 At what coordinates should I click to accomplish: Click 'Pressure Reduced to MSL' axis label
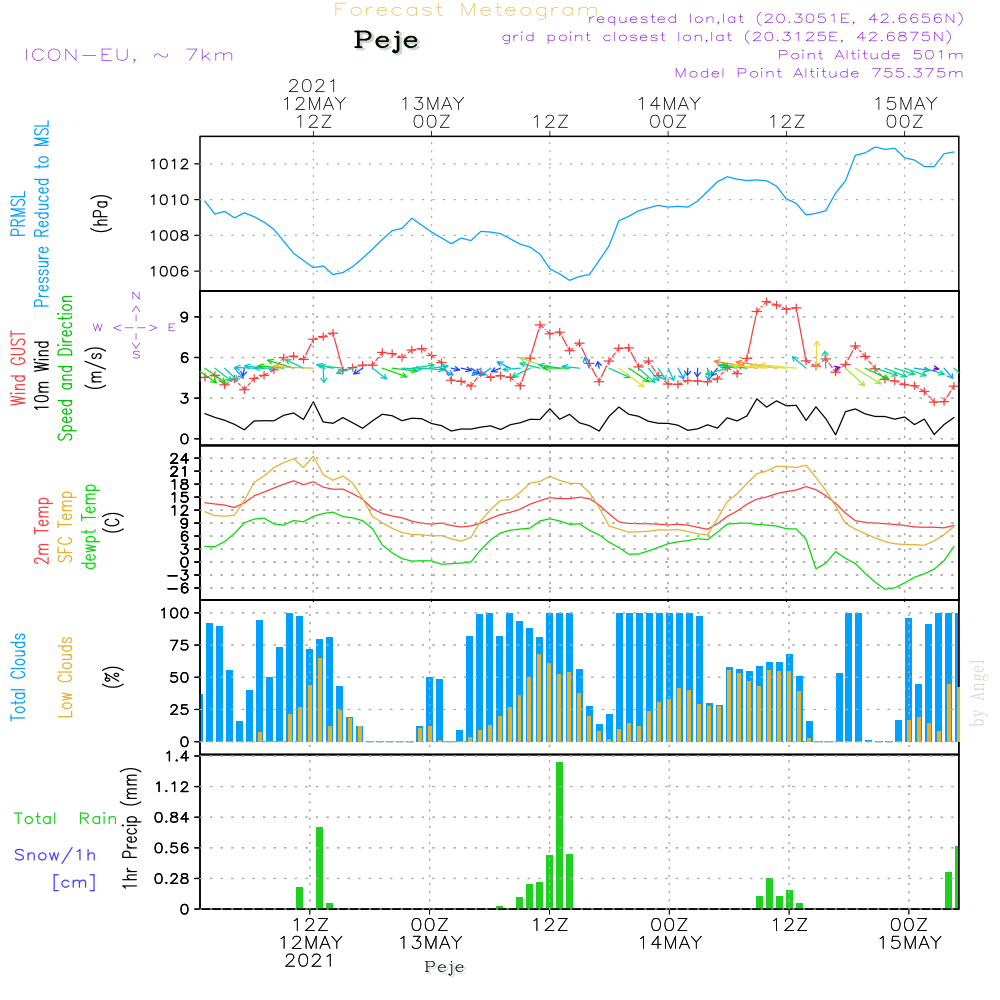click(x=41, y=214)
